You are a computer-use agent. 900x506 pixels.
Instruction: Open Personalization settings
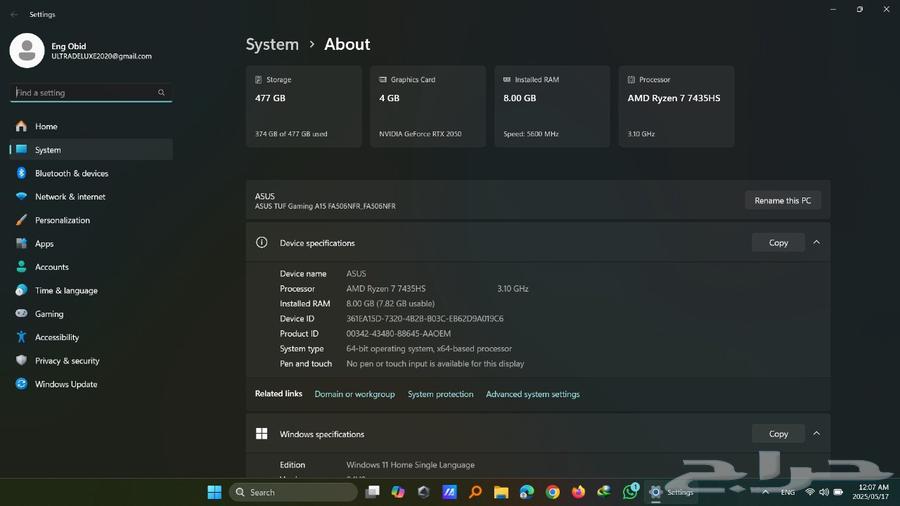coord(91,220)
